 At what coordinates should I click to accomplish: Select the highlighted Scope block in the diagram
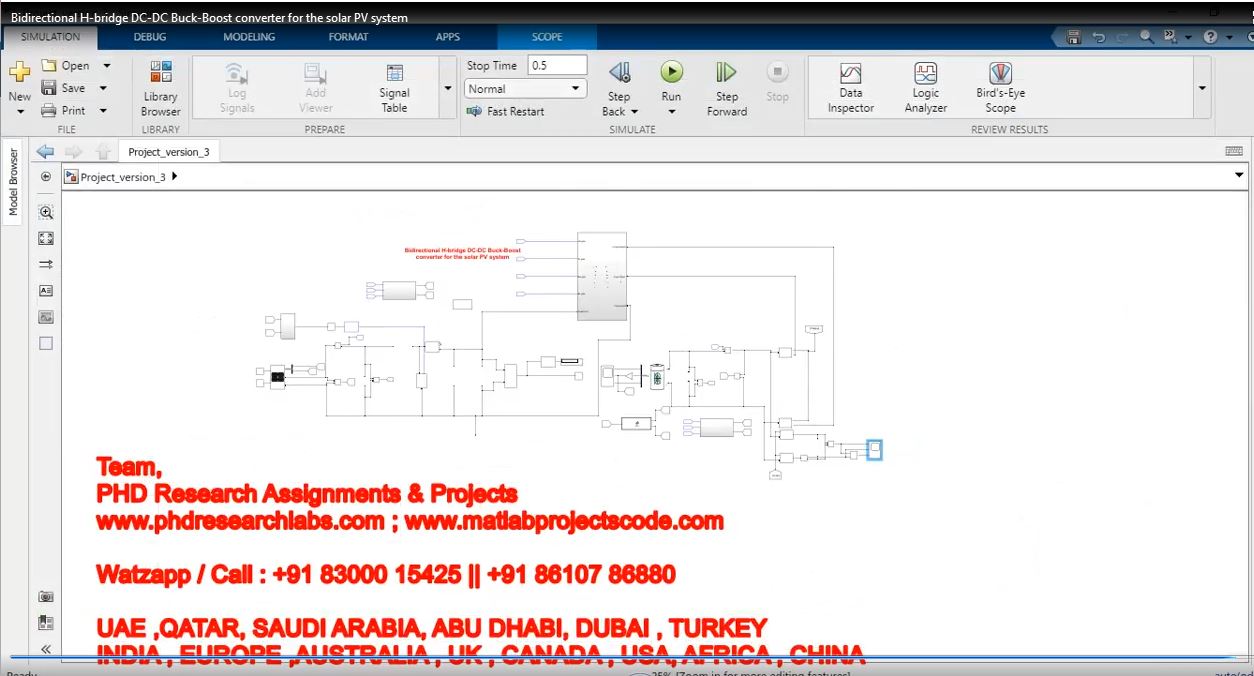click(874, 449)
